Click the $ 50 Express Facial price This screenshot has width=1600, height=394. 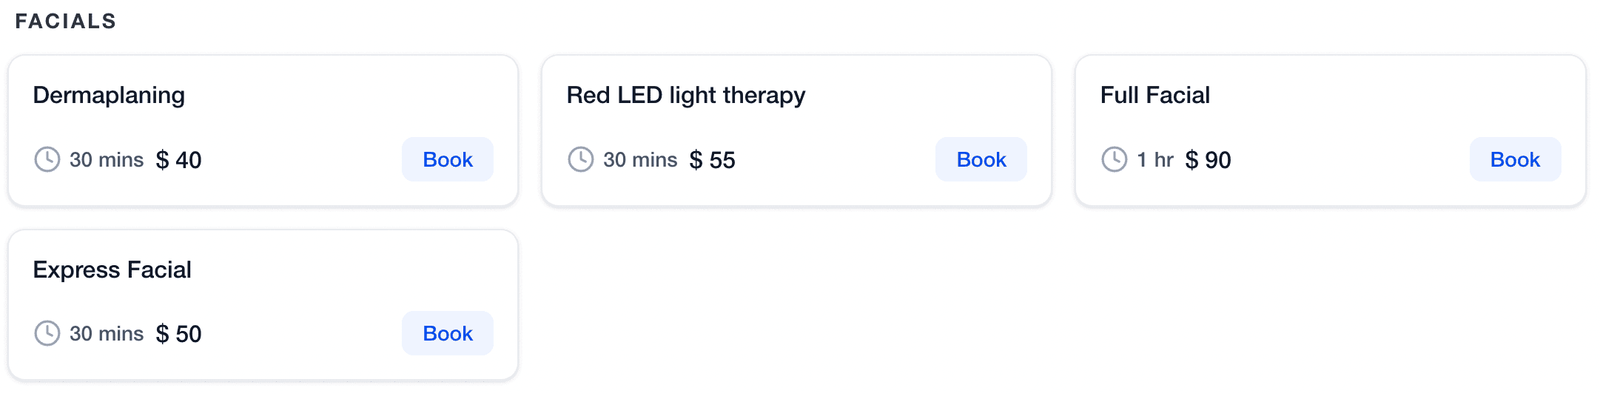click(179, 334)
